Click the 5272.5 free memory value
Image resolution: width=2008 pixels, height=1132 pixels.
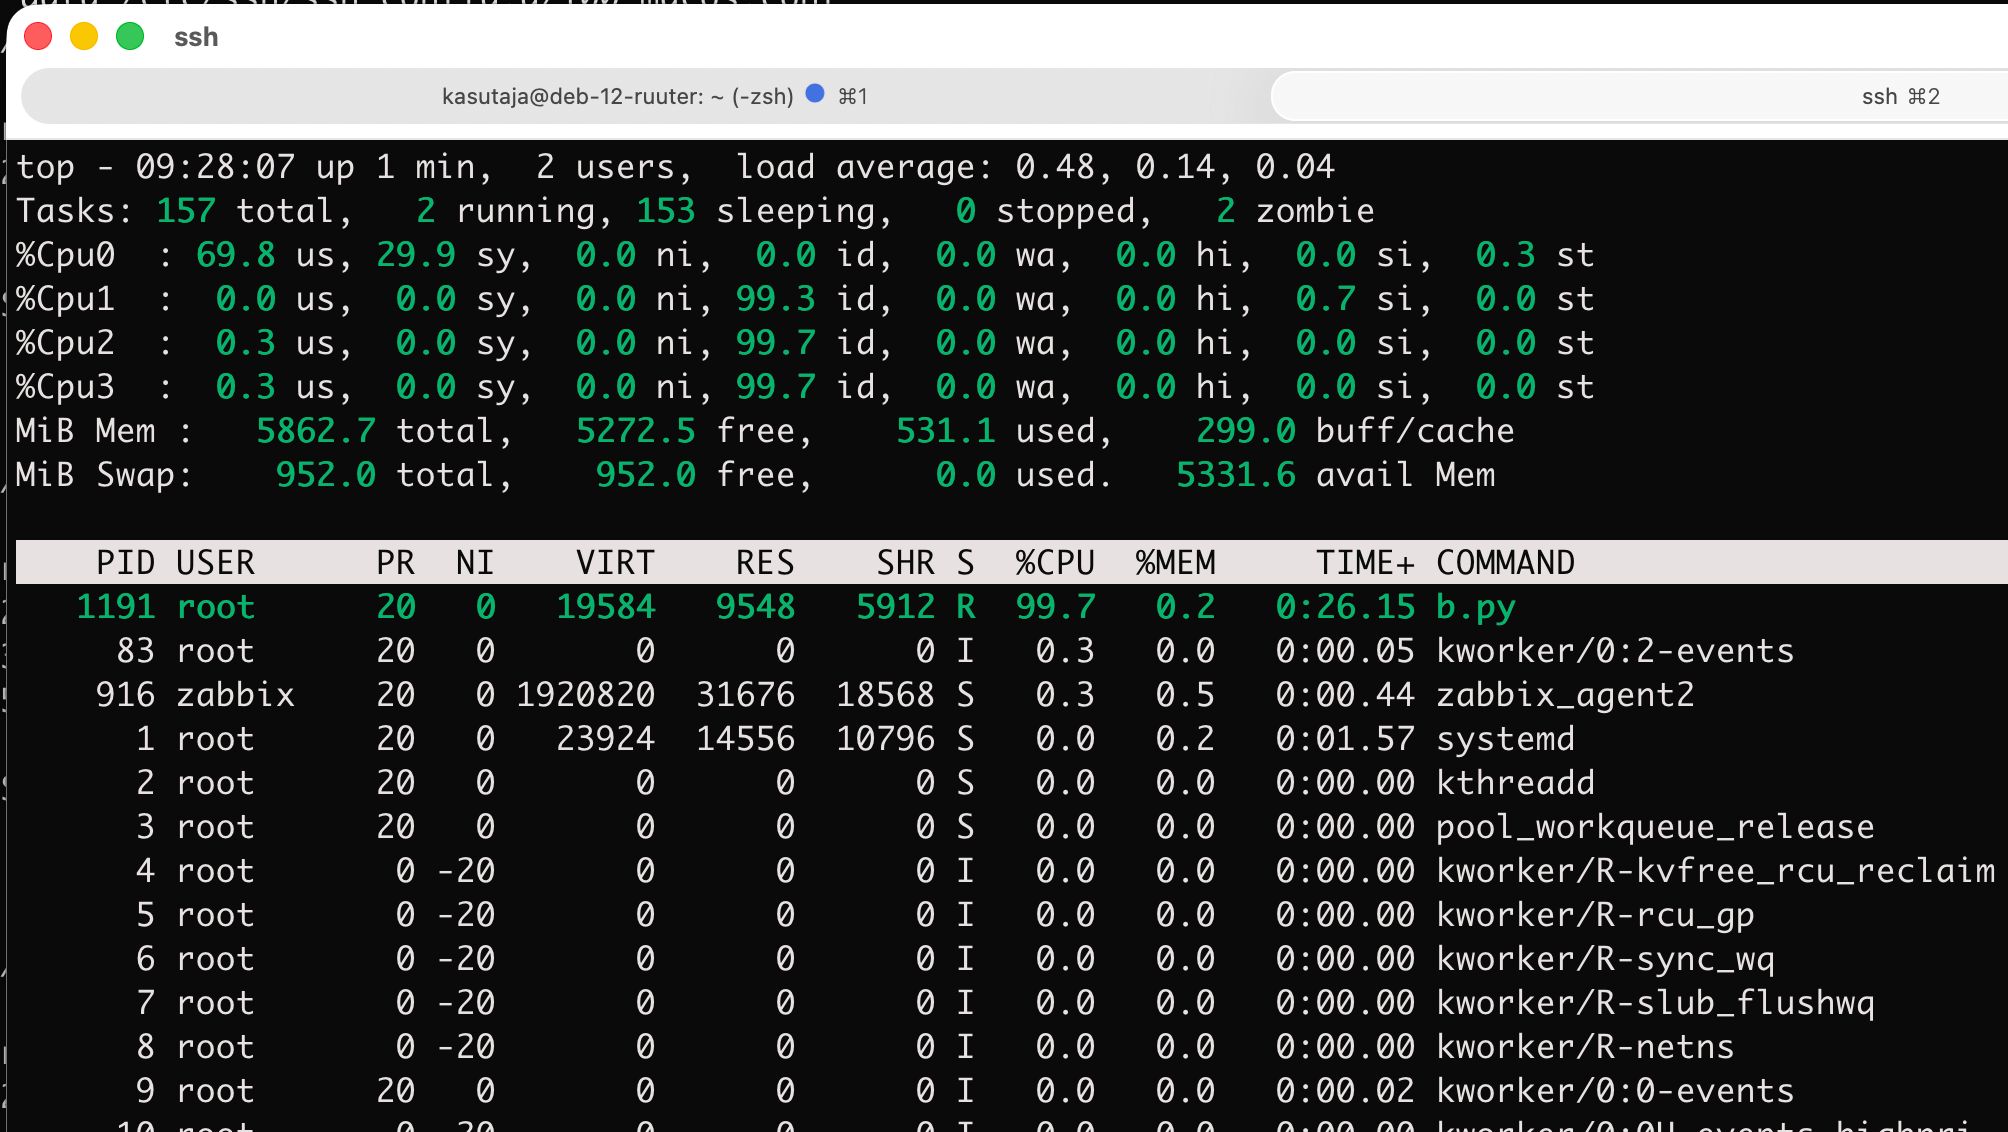tap(635, 431)
